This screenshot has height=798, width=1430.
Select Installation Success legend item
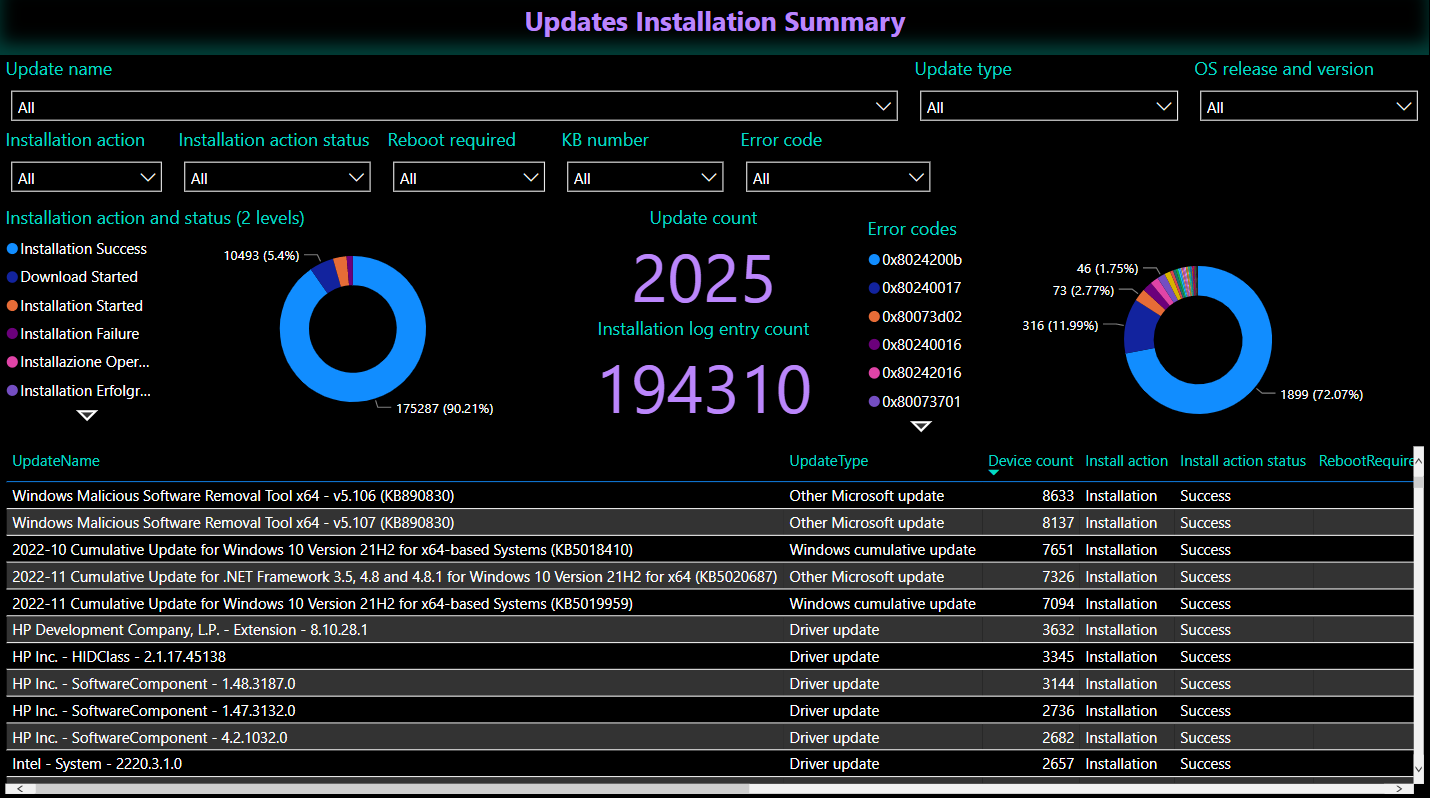83,249
